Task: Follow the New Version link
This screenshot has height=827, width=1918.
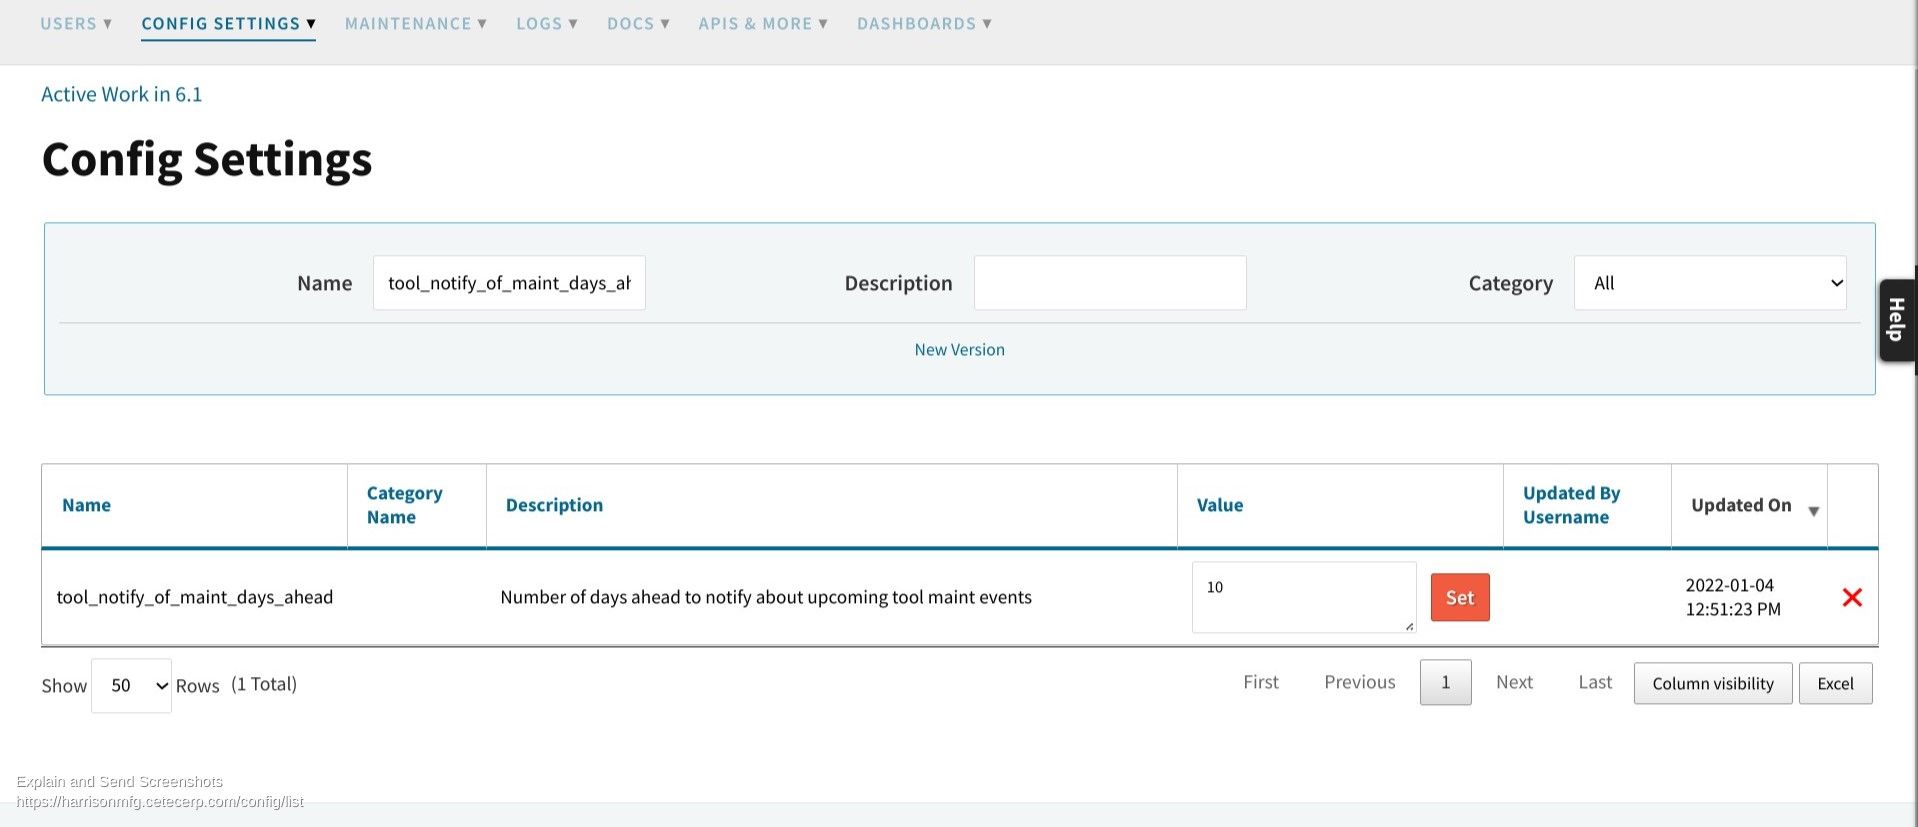Action: tap(959, 350)
